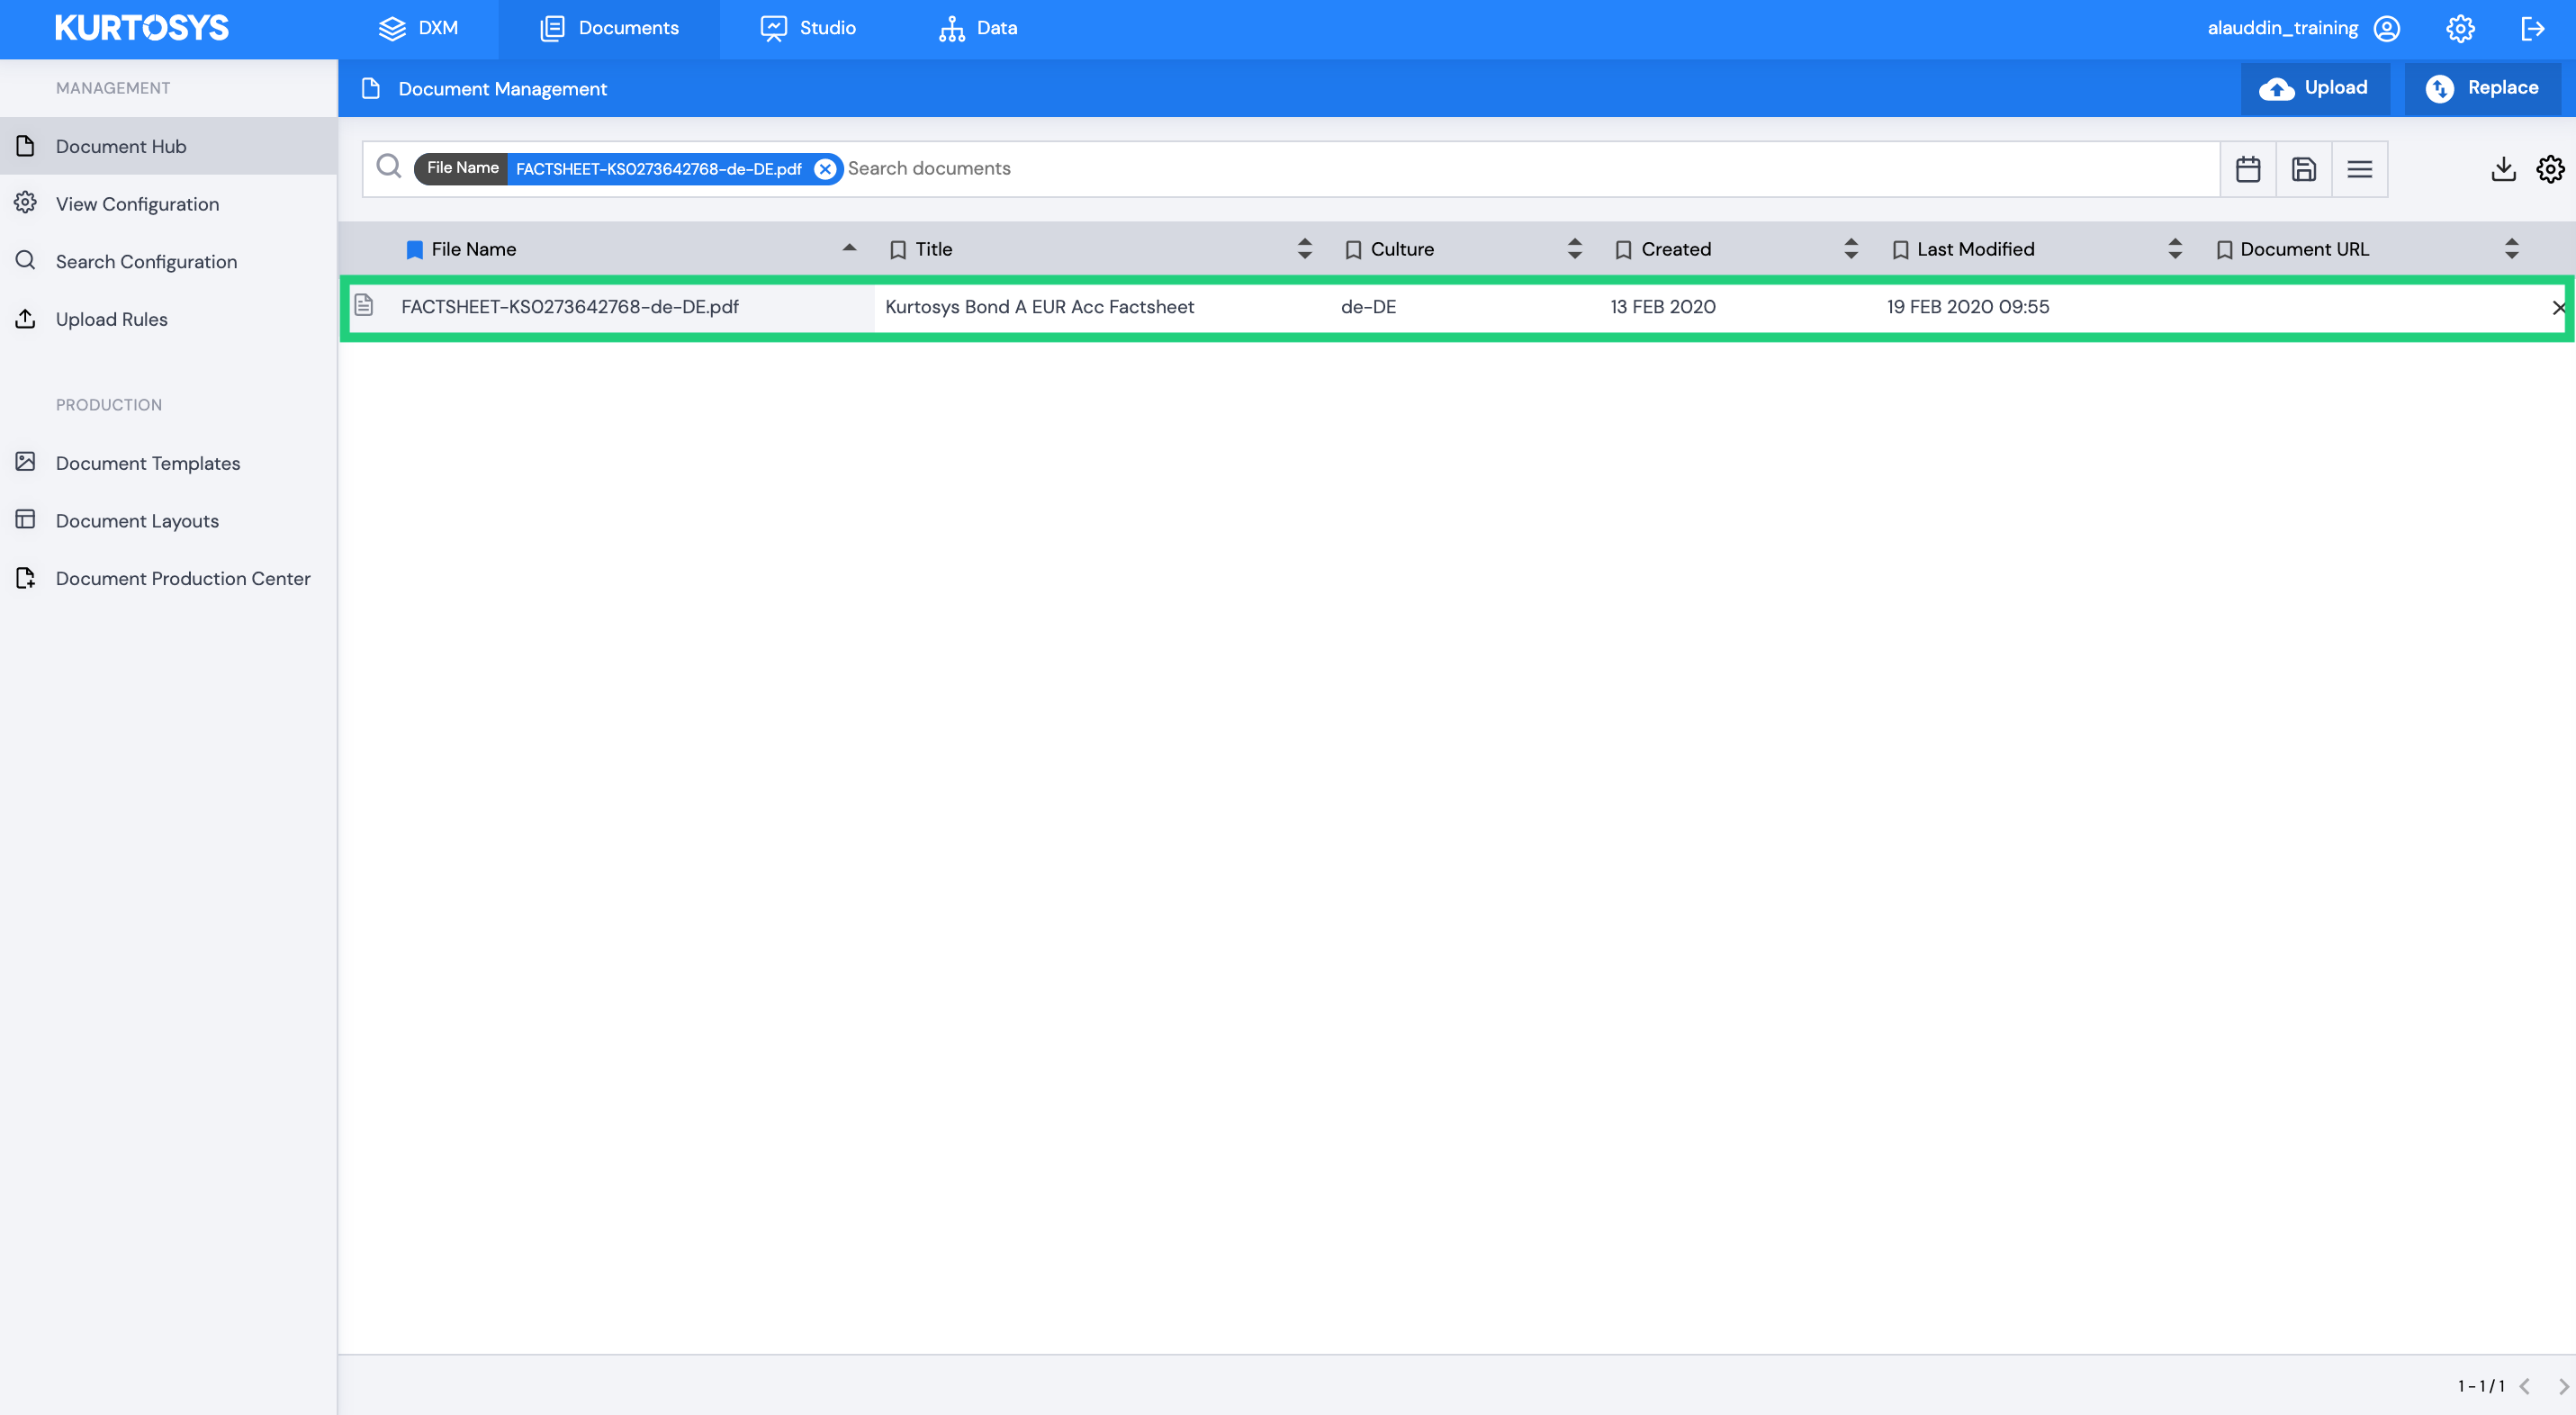The image size is (2576, 1415).
Task: Open View Configuration
Action: [x=168, y=204]
